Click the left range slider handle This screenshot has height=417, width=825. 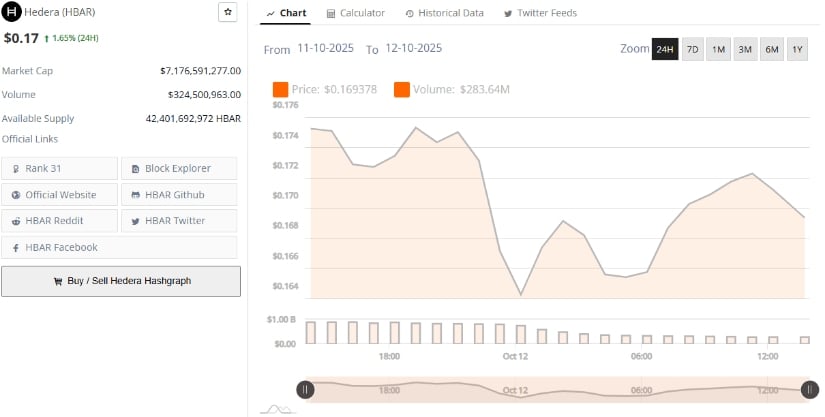click(305, 390)
